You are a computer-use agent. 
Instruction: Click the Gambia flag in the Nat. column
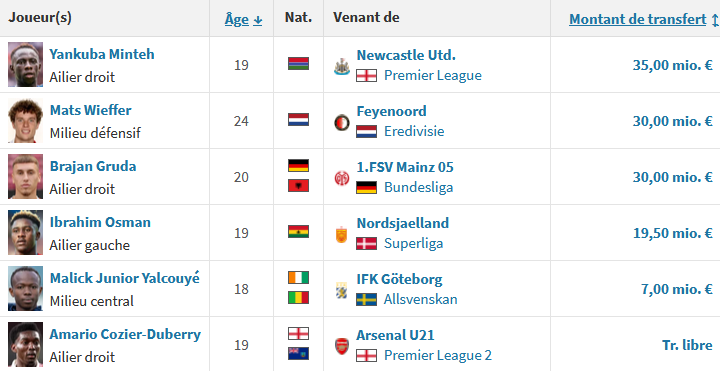click(x=298, y=63)
